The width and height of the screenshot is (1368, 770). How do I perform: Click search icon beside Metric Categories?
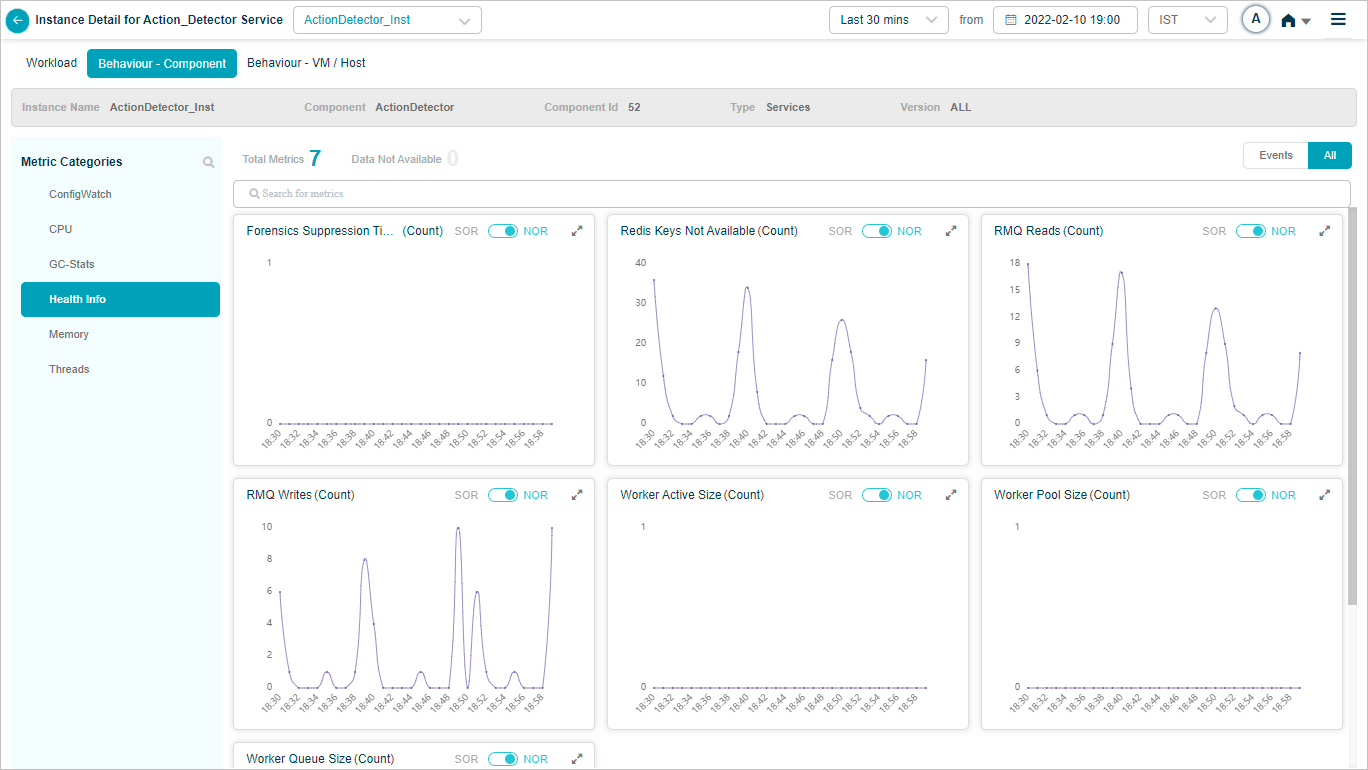point(208,162)
